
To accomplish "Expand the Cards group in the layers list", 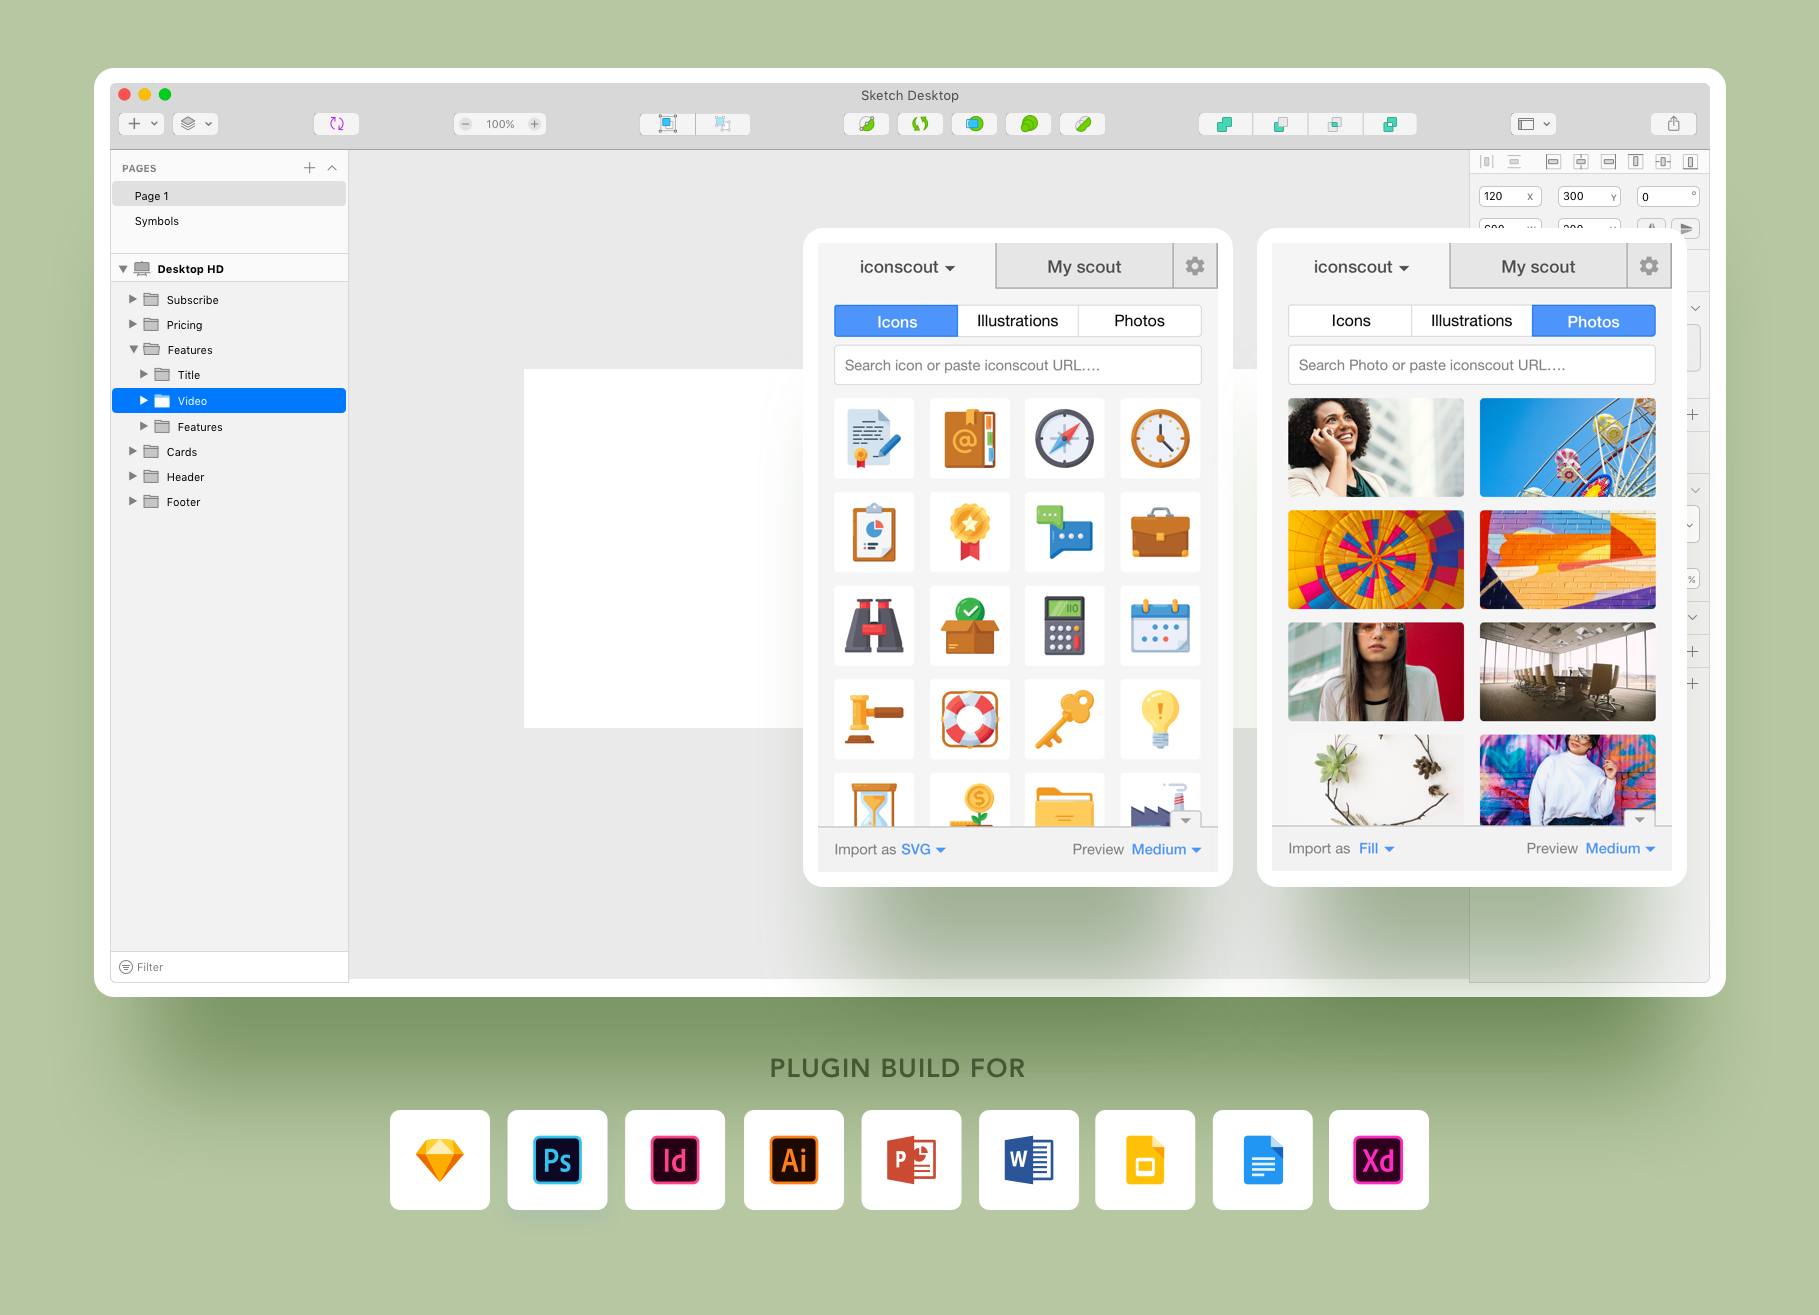I will tap(133, 451).
